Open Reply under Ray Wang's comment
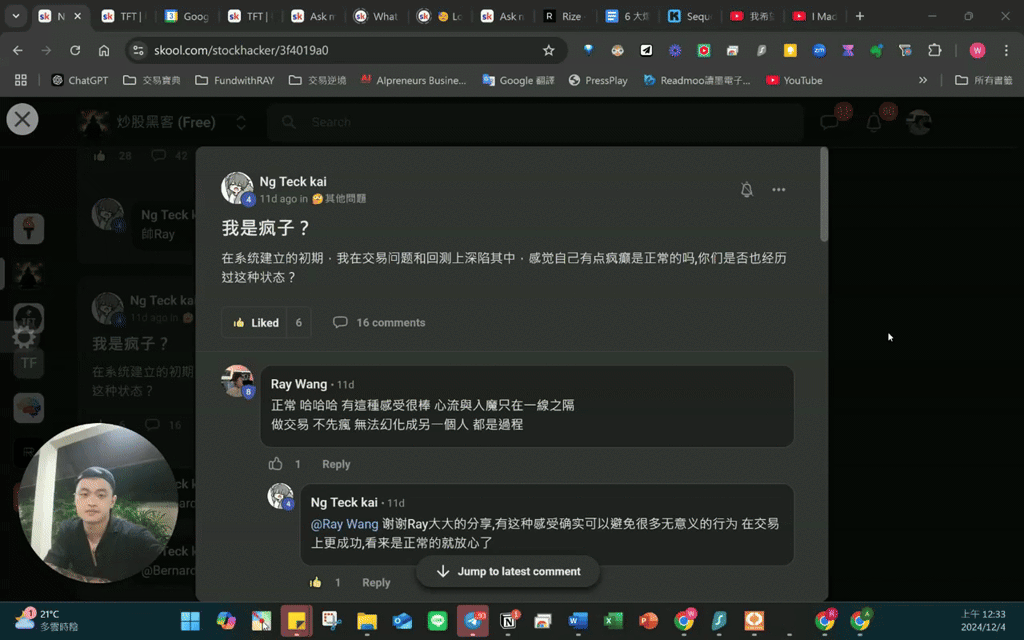This screenshot has height=640, width=1024. 336,463
